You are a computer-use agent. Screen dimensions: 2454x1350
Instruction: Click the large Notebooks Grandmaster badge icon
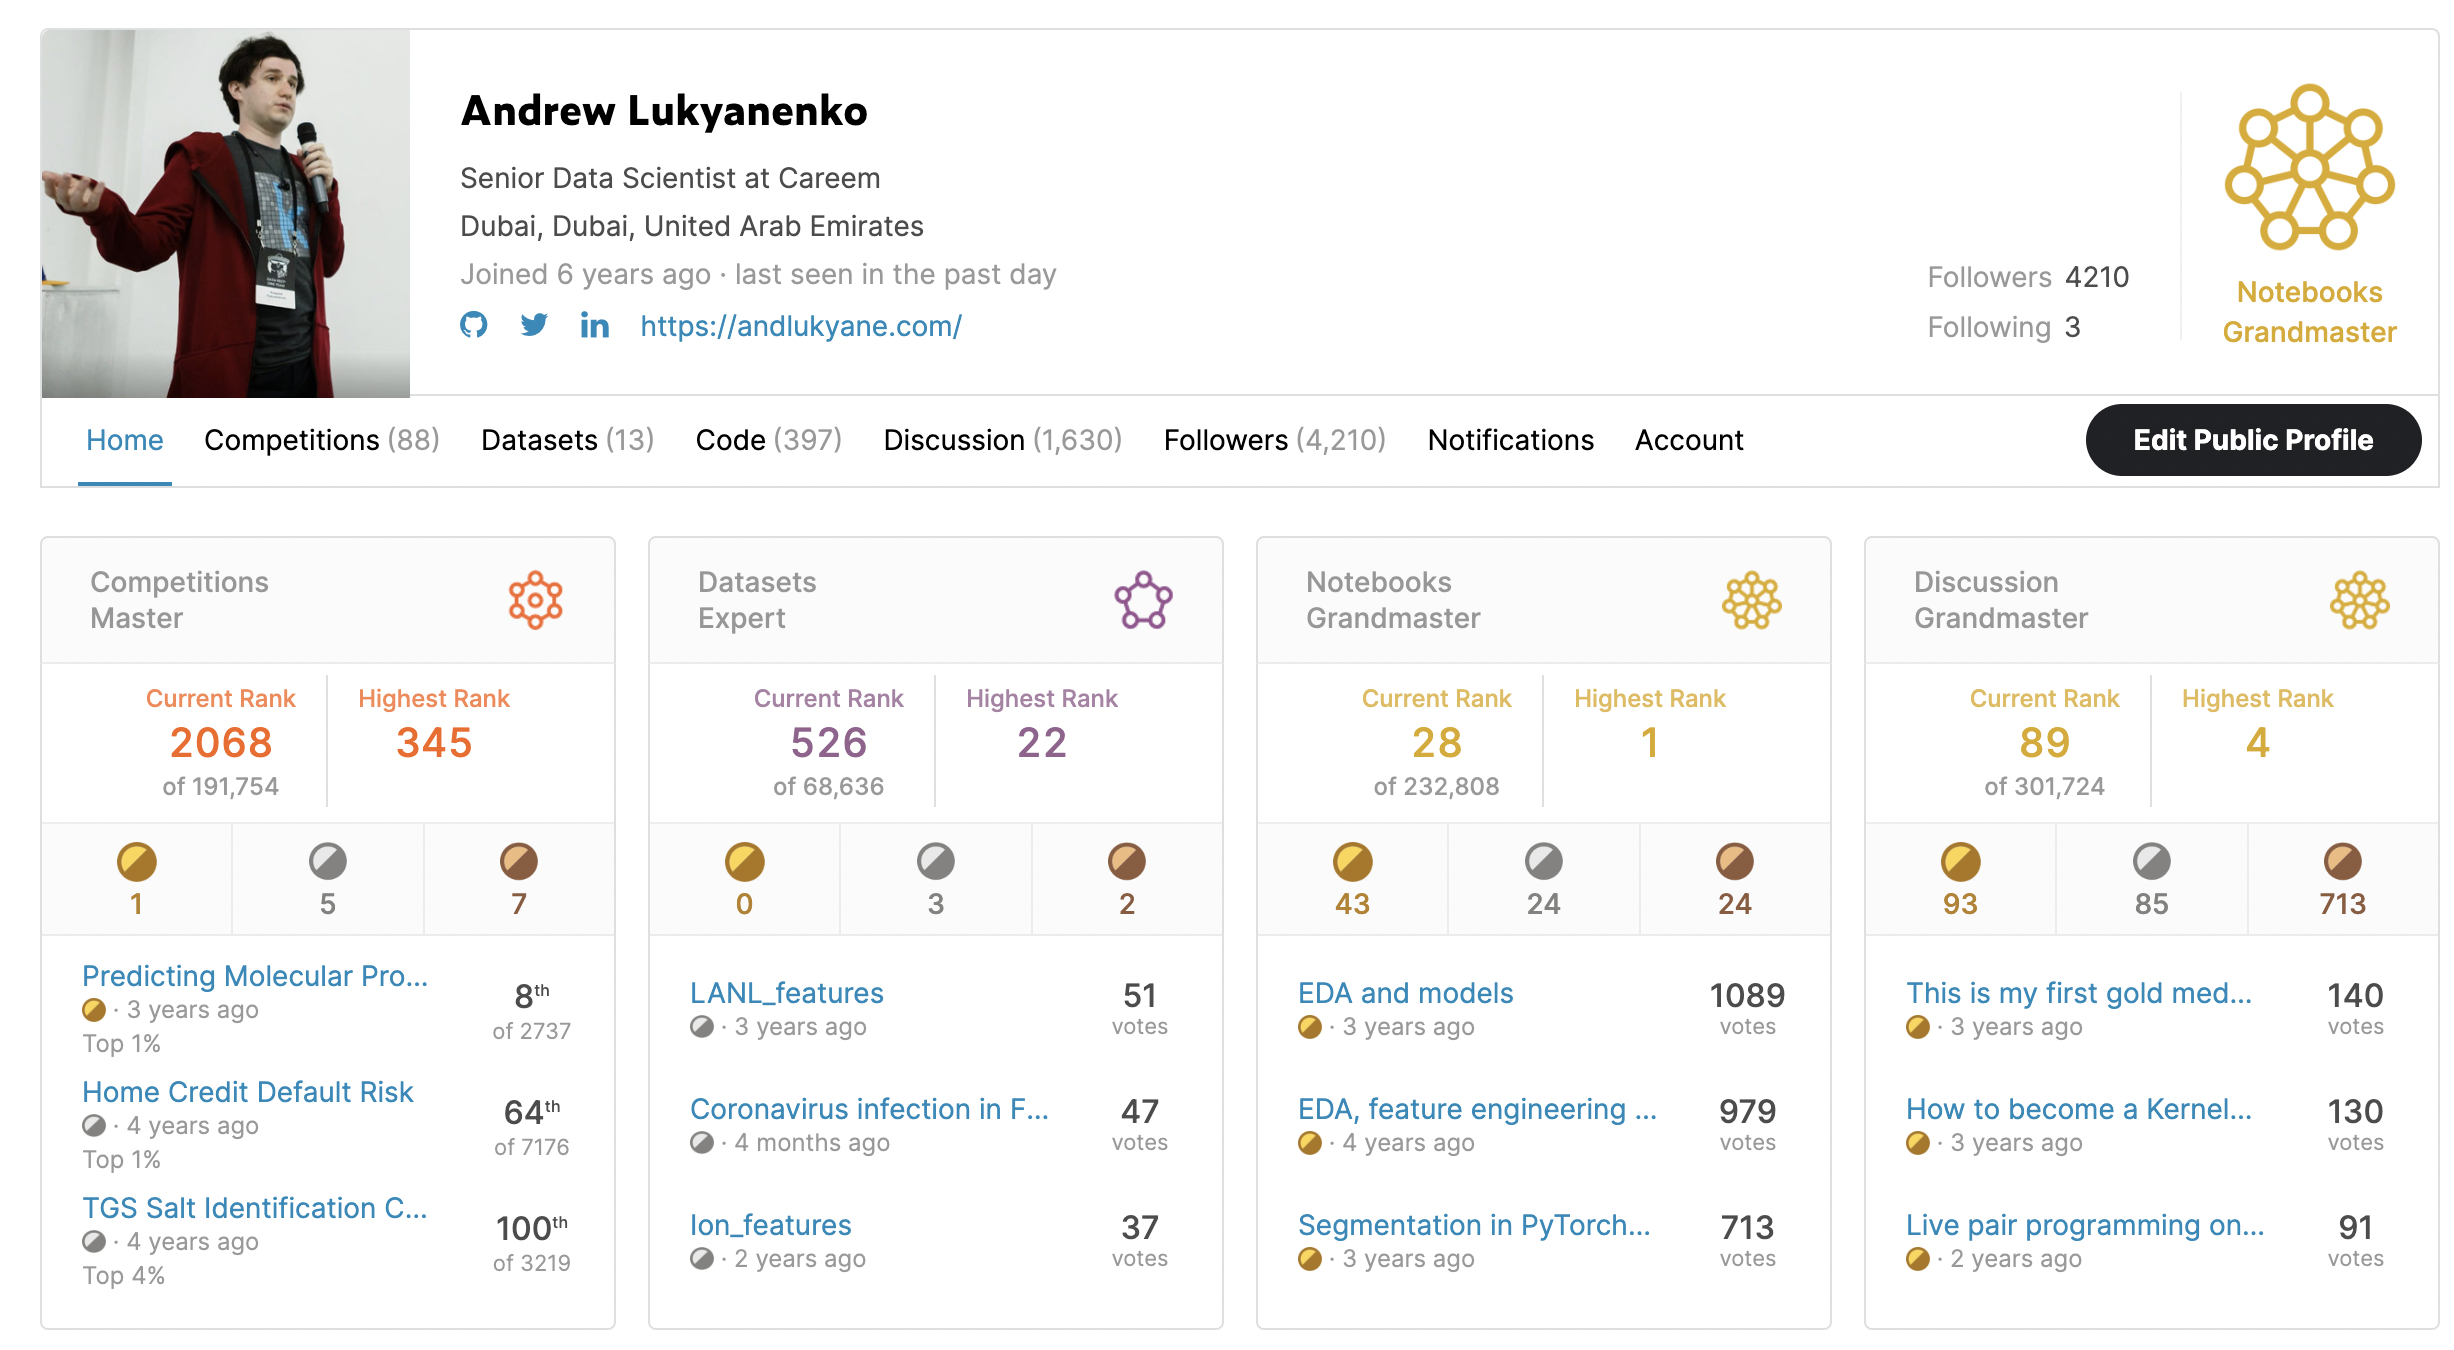[2308, 167]
